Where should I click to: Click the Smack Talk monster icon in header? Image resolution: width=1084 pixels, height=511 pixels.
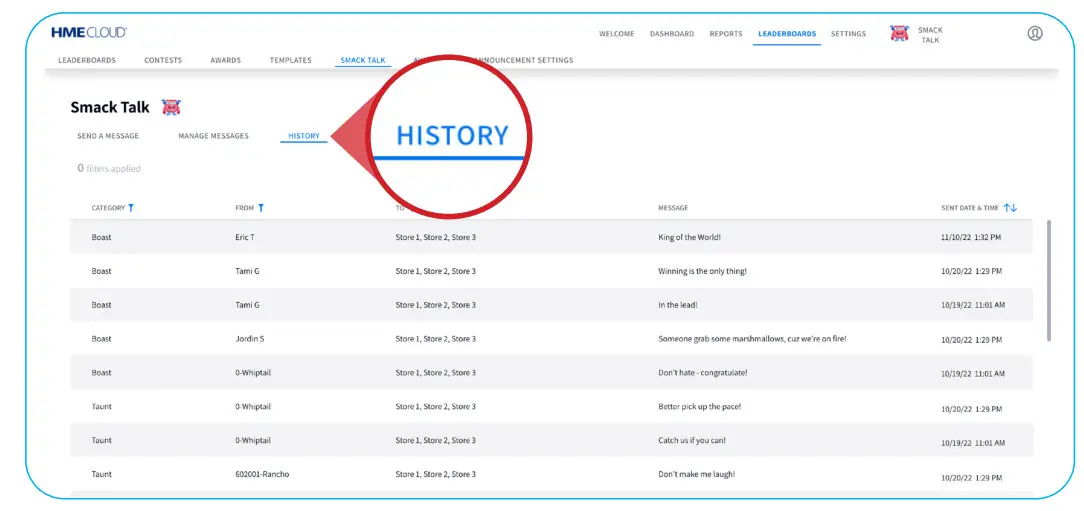899,33
